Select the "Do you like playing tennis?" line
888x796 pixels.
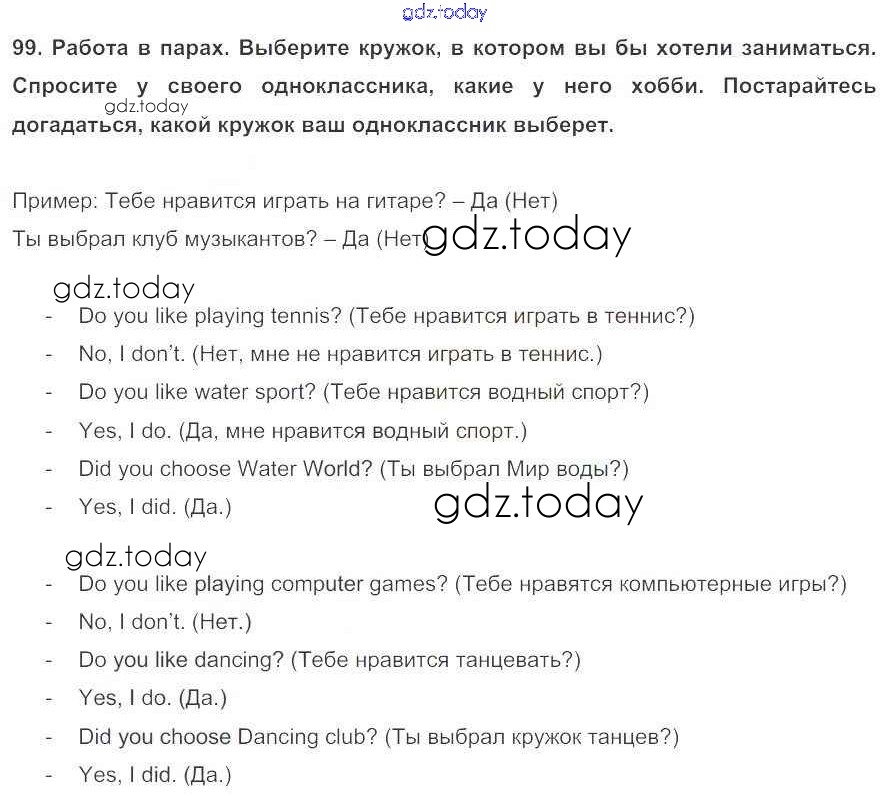click(386, 316)
